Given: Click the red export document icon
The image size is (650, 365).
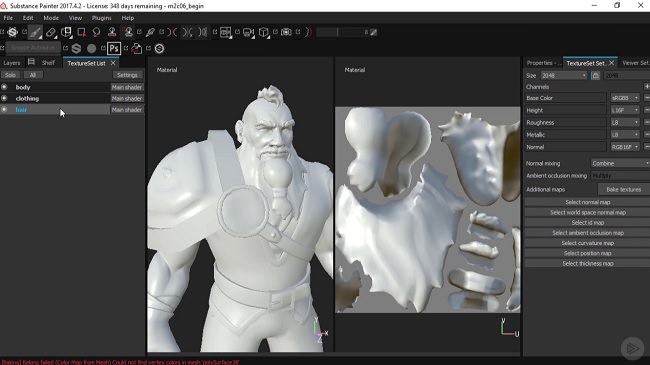Looking at the screenshot, I should tap(136, 49).
